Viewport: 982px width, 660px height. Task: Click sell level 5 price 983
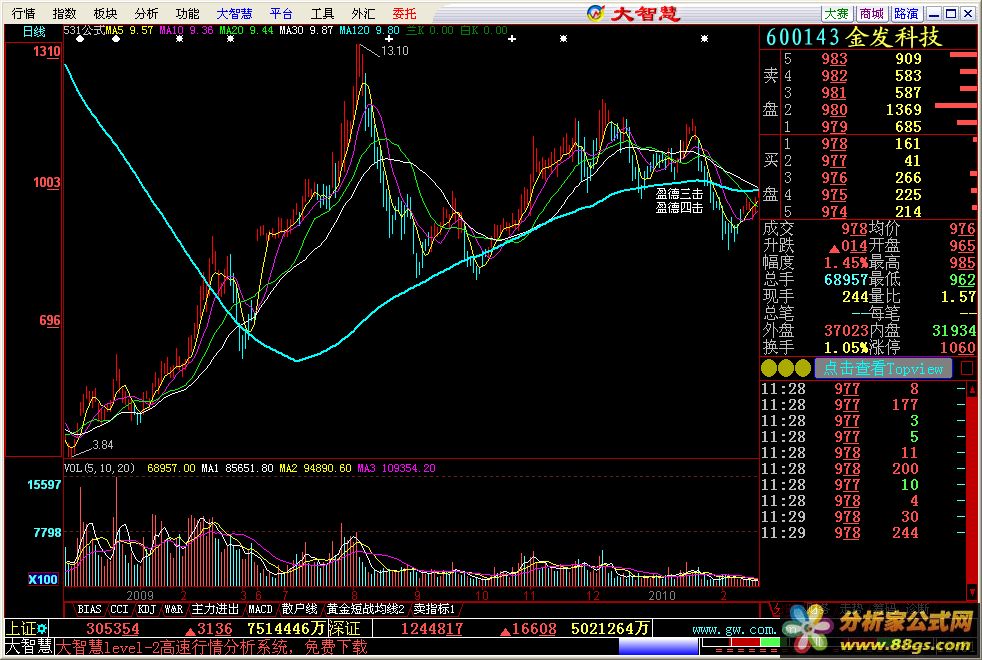[834, 59]
